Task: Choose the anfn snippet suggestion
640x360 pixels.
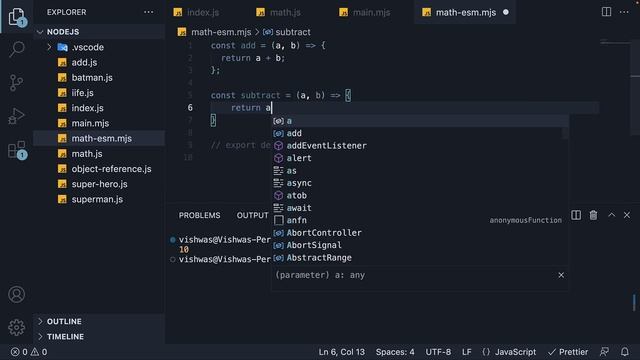Action: pos(420,220)
